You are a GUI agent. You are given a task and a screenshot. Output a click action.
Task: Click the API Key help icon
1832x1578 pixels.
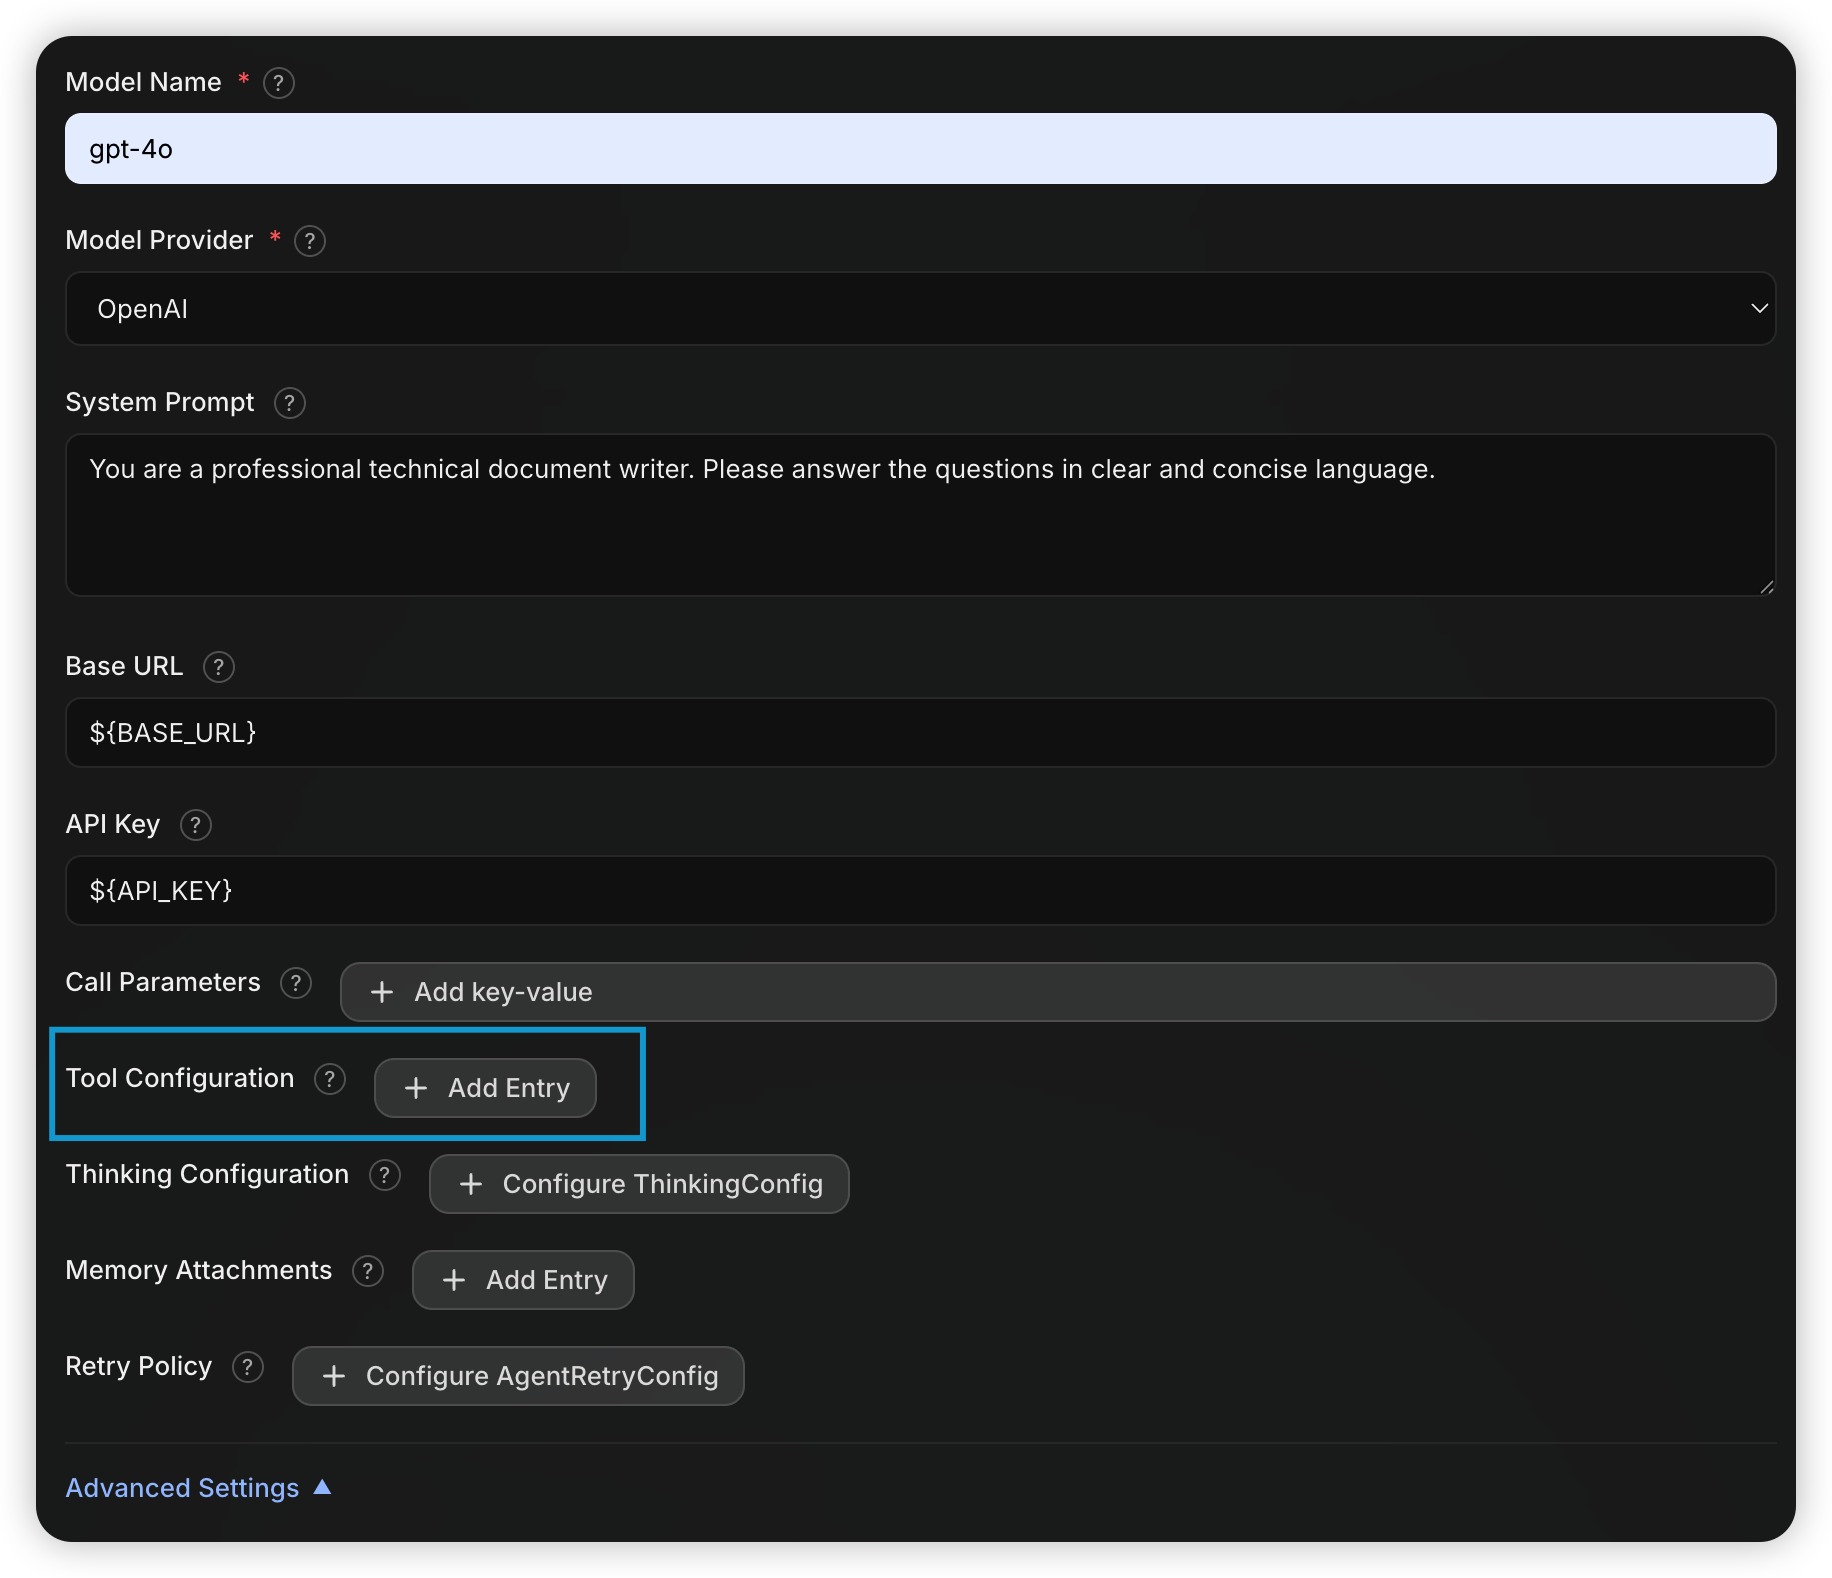pyautogui.click(x=196, y=825)
